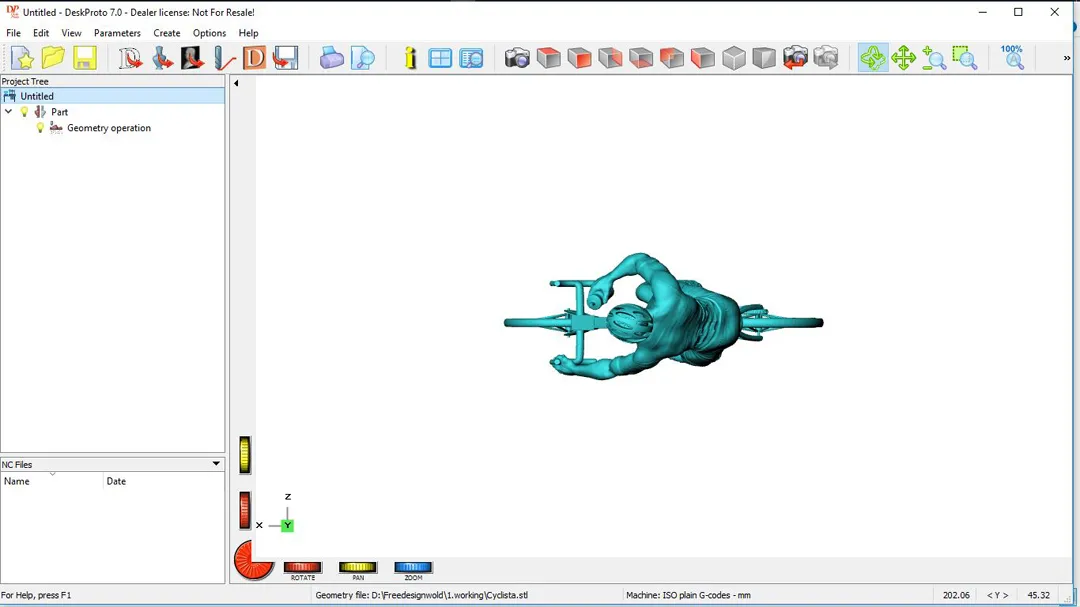Click the first camera view icon
This screenshot has width=1080, height=607.
click(x=517, y=58)
